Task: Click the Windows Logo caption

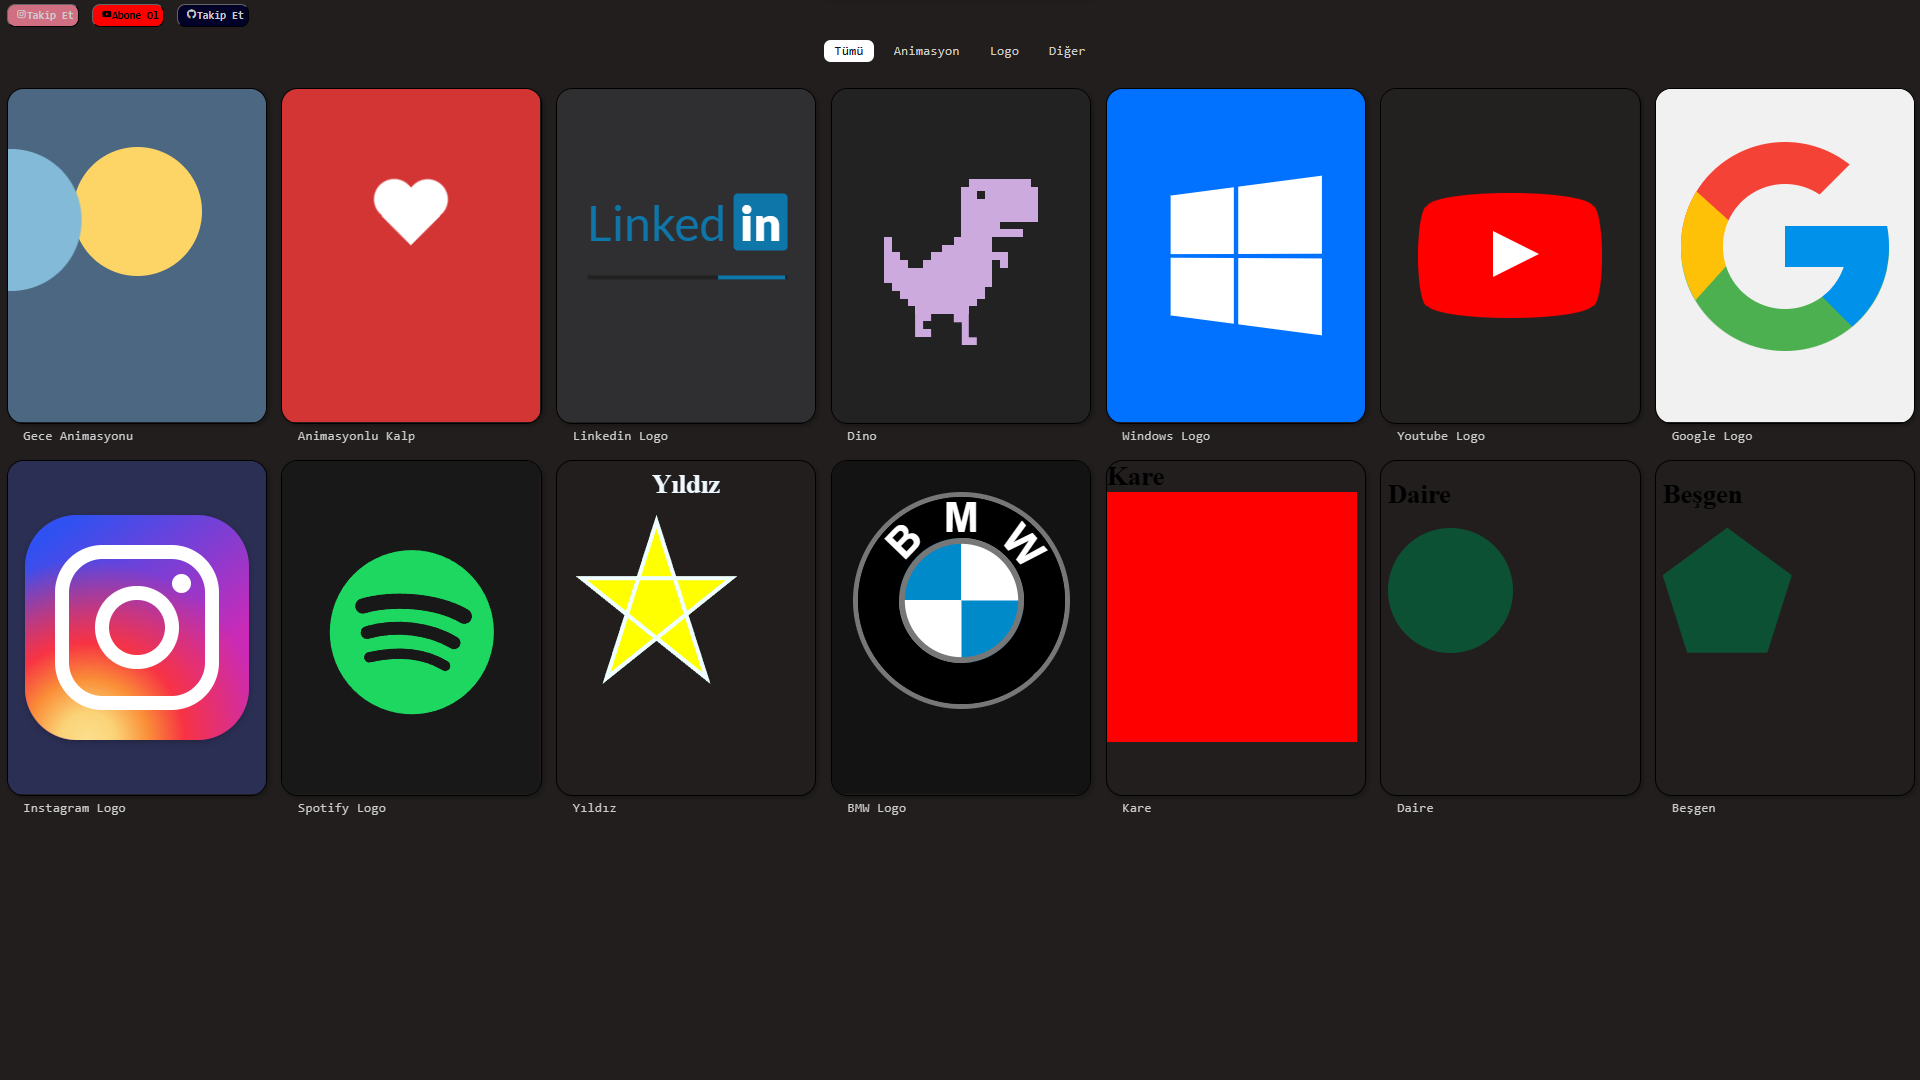Action: [x=1166, y=436]
